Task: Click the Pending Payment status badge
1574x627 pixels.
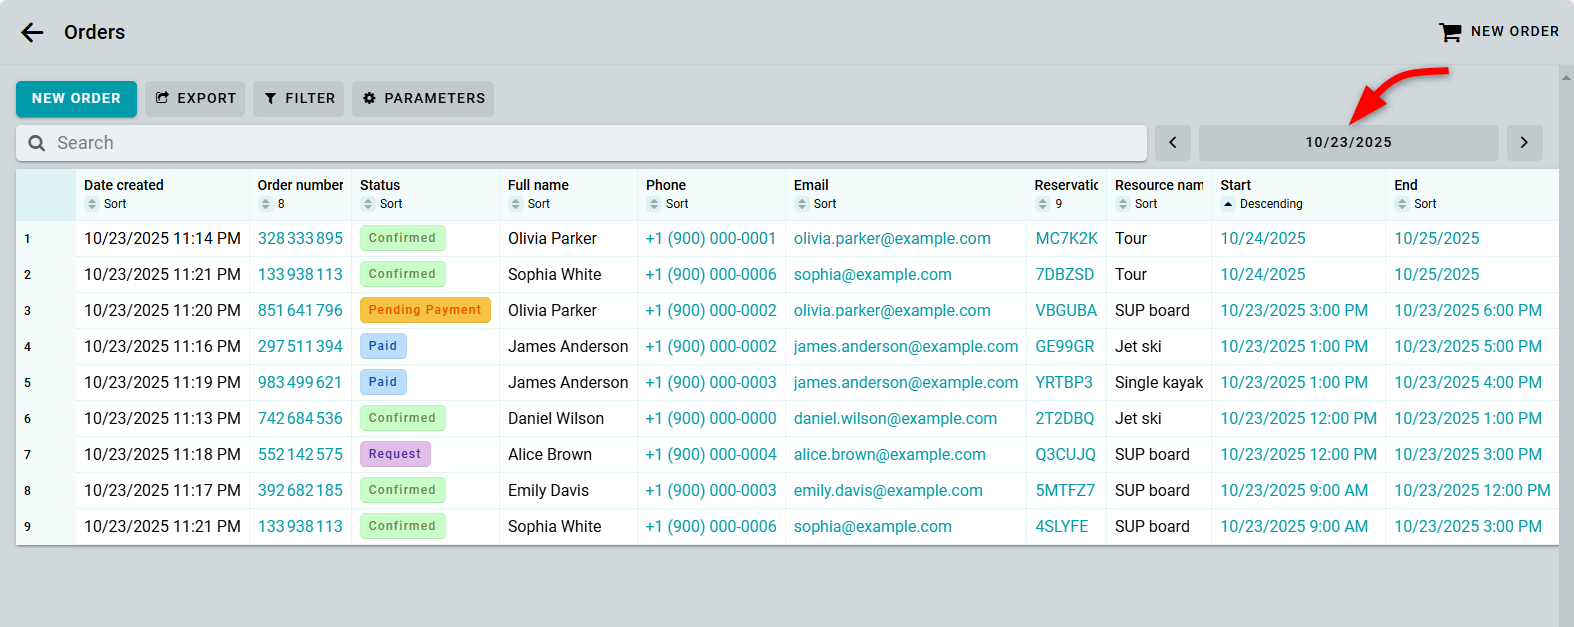Action: click(425, 310)
